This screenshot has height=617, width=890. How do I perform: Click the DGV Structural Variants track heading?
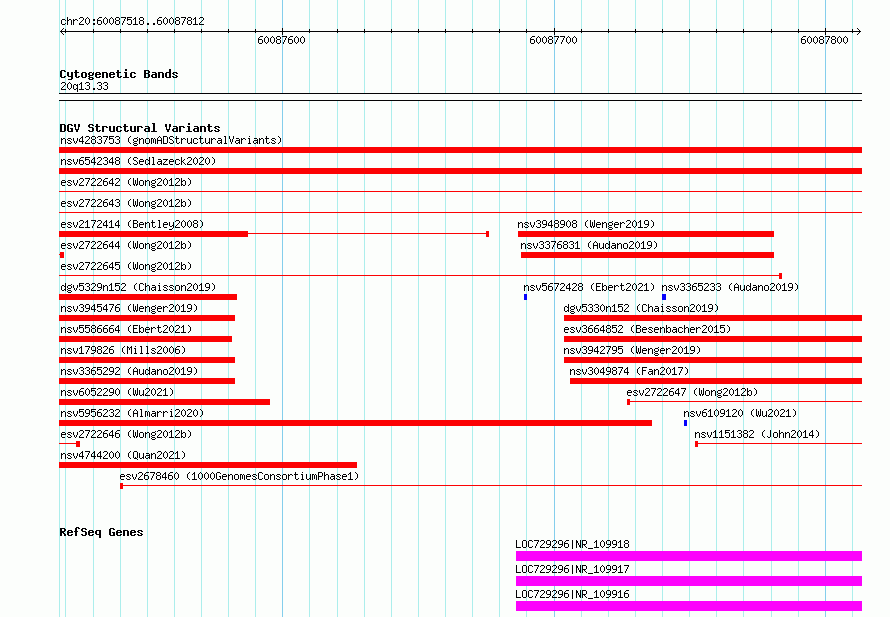140,128
